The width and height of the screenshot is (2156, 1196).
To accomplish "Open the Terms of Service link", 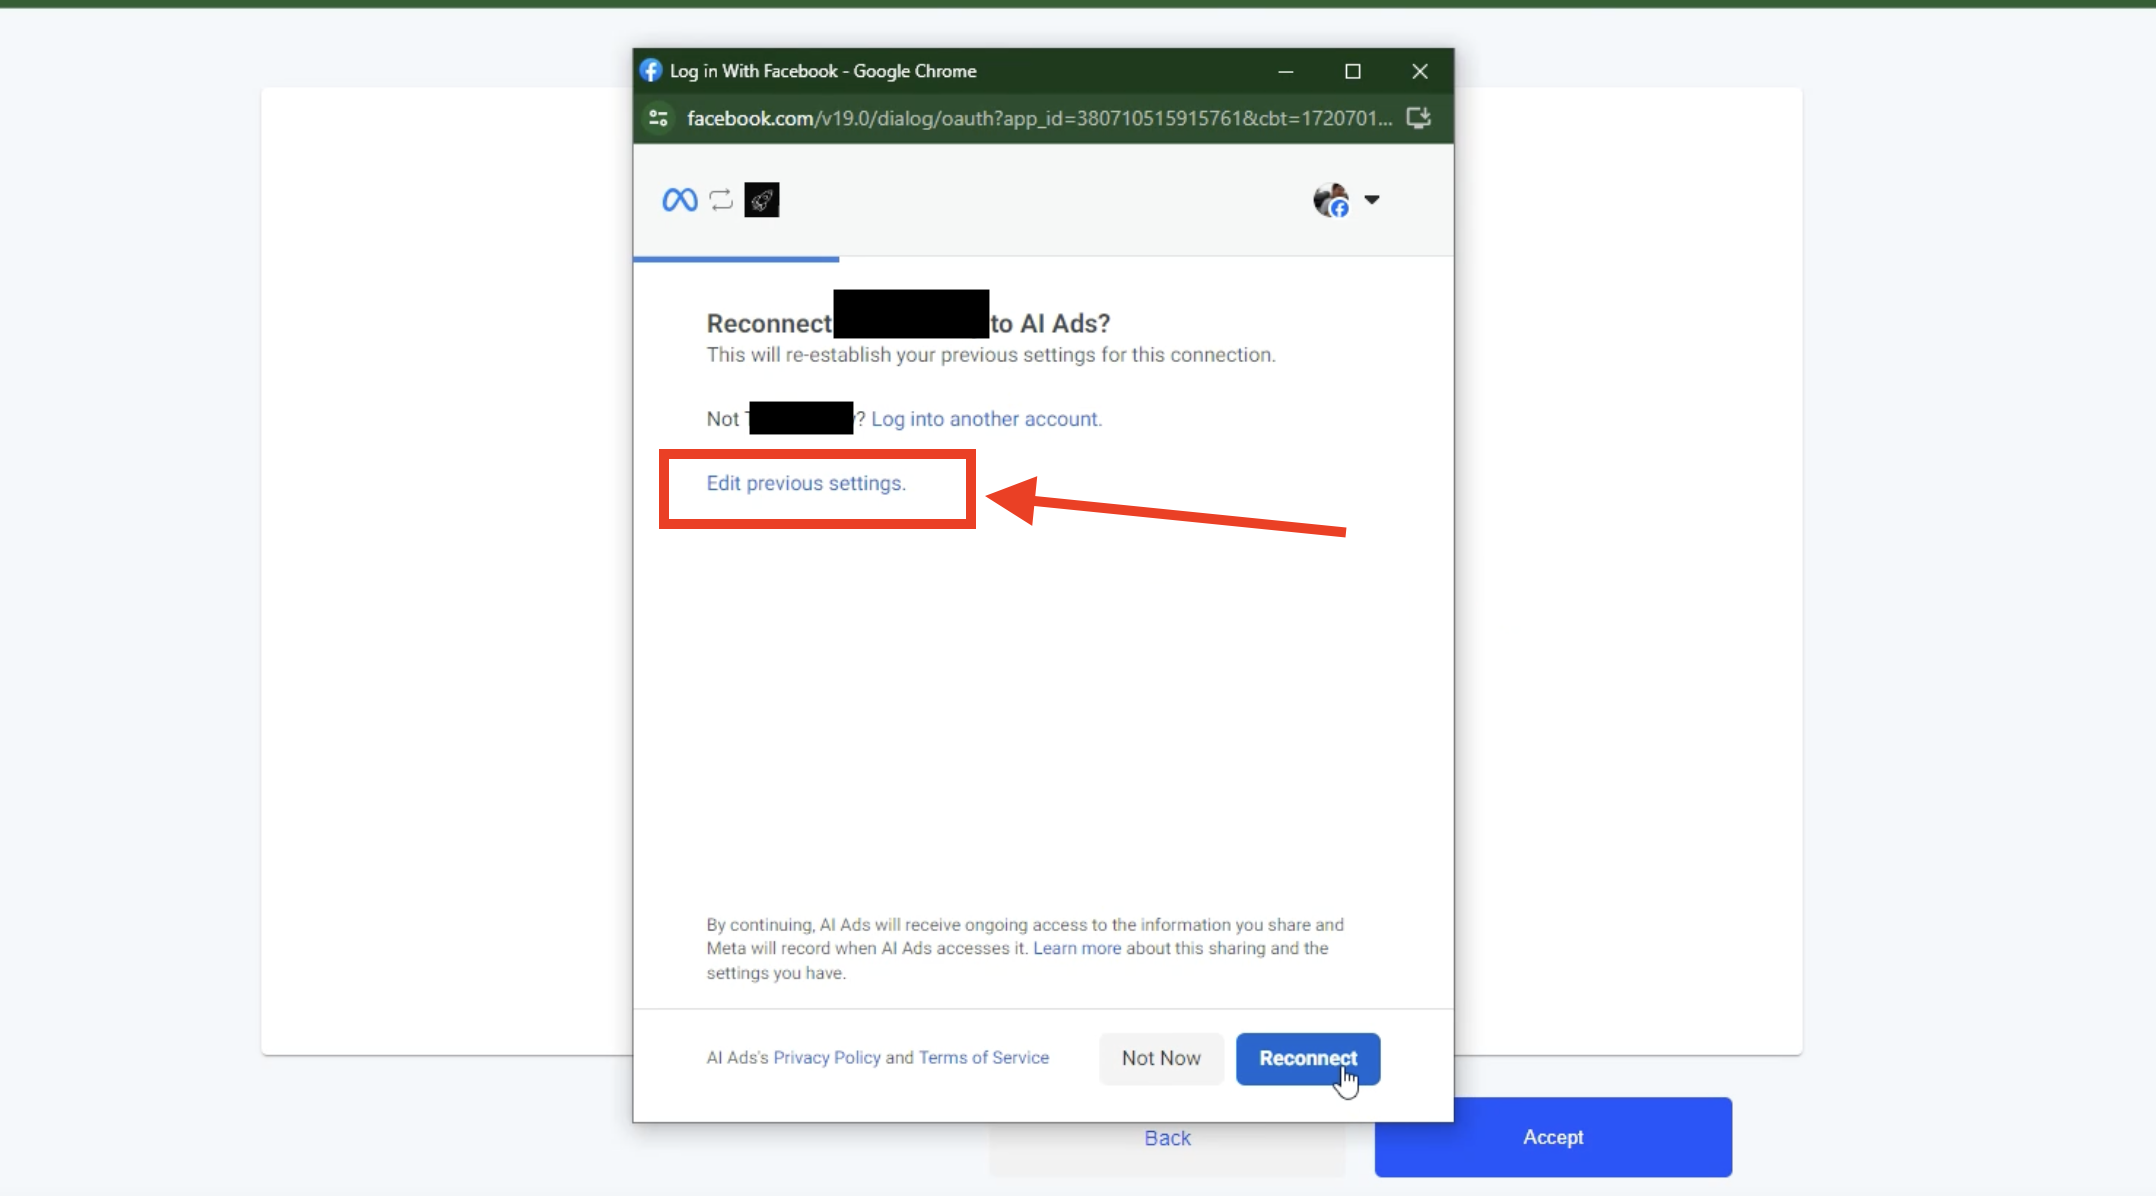I will [984, 1058].
